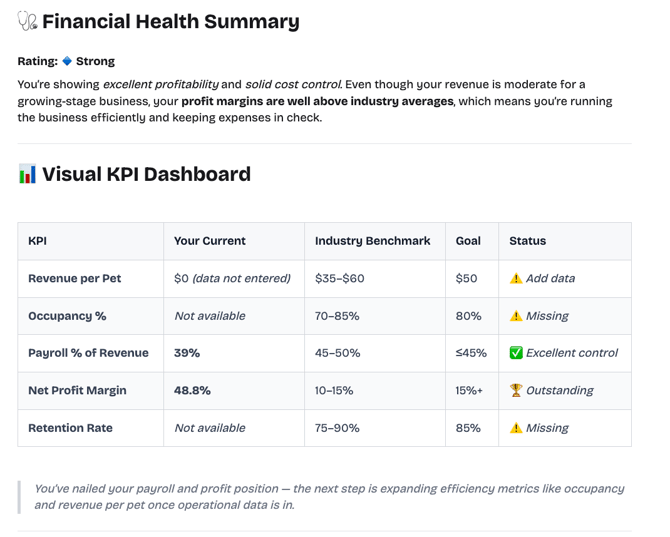Click the italic quote about payroll and profit position

coord(328,496)
